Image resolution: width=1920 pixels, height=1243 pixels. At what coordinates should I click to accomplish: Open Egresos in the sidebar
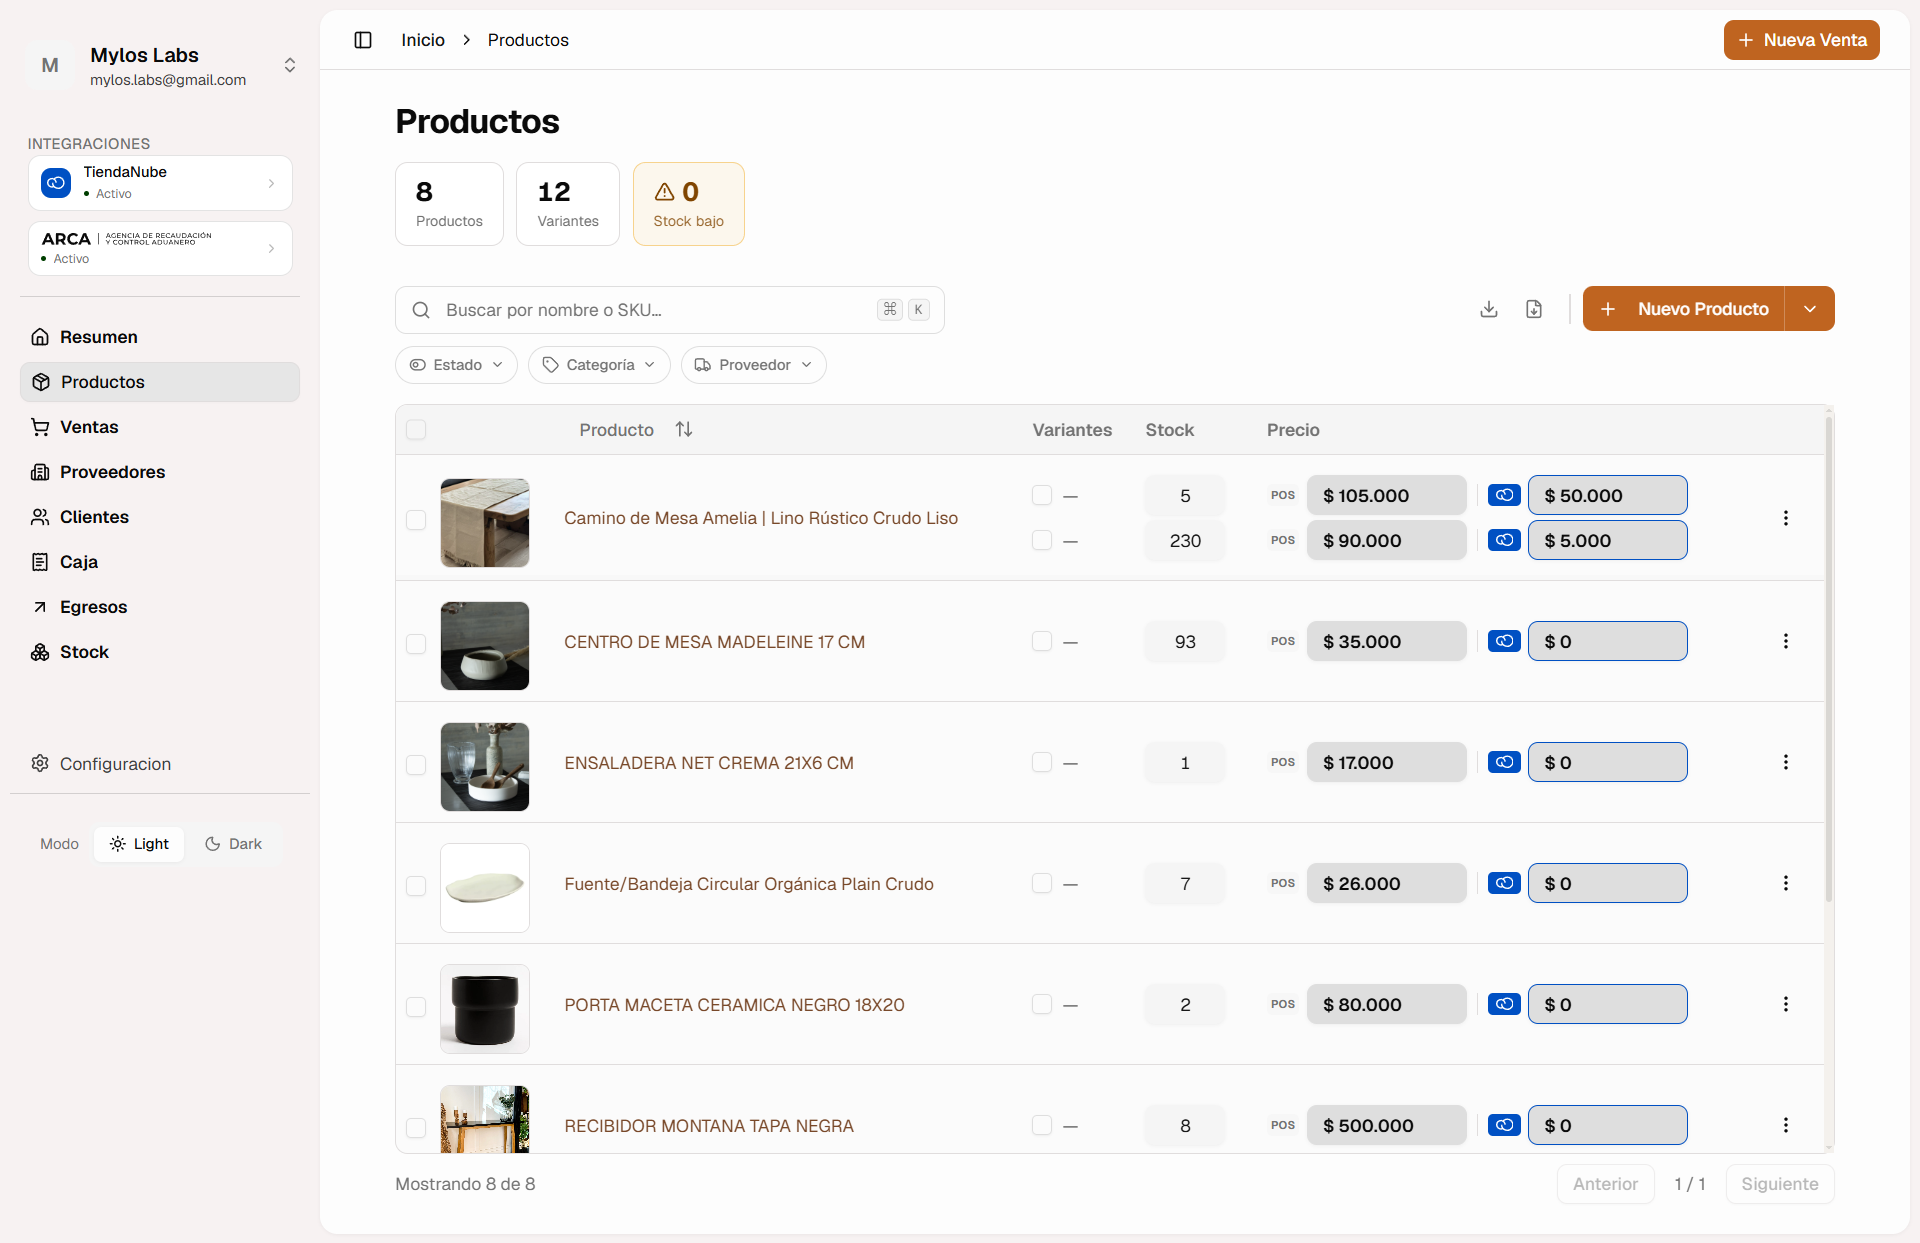160,607
